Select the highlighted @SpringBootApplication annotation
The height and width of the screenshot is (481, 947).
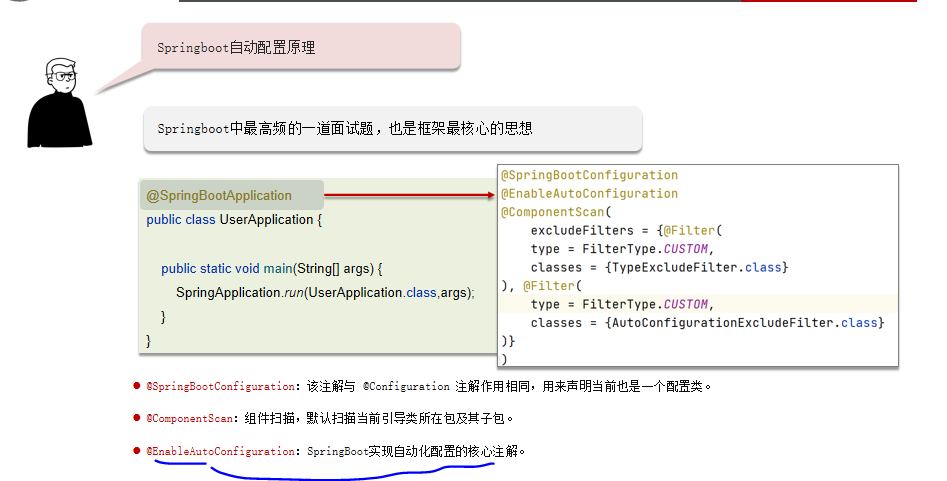tap(232, 195)
